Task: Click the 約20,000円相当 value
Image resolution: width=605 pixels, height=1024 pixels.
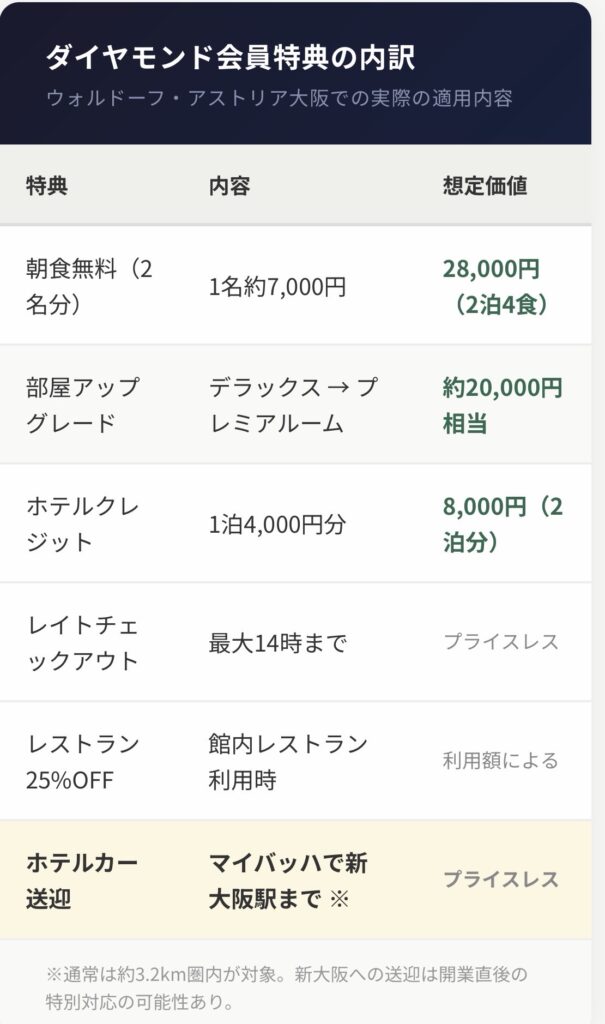Action: pyautogui.click(x=502, y=405)
